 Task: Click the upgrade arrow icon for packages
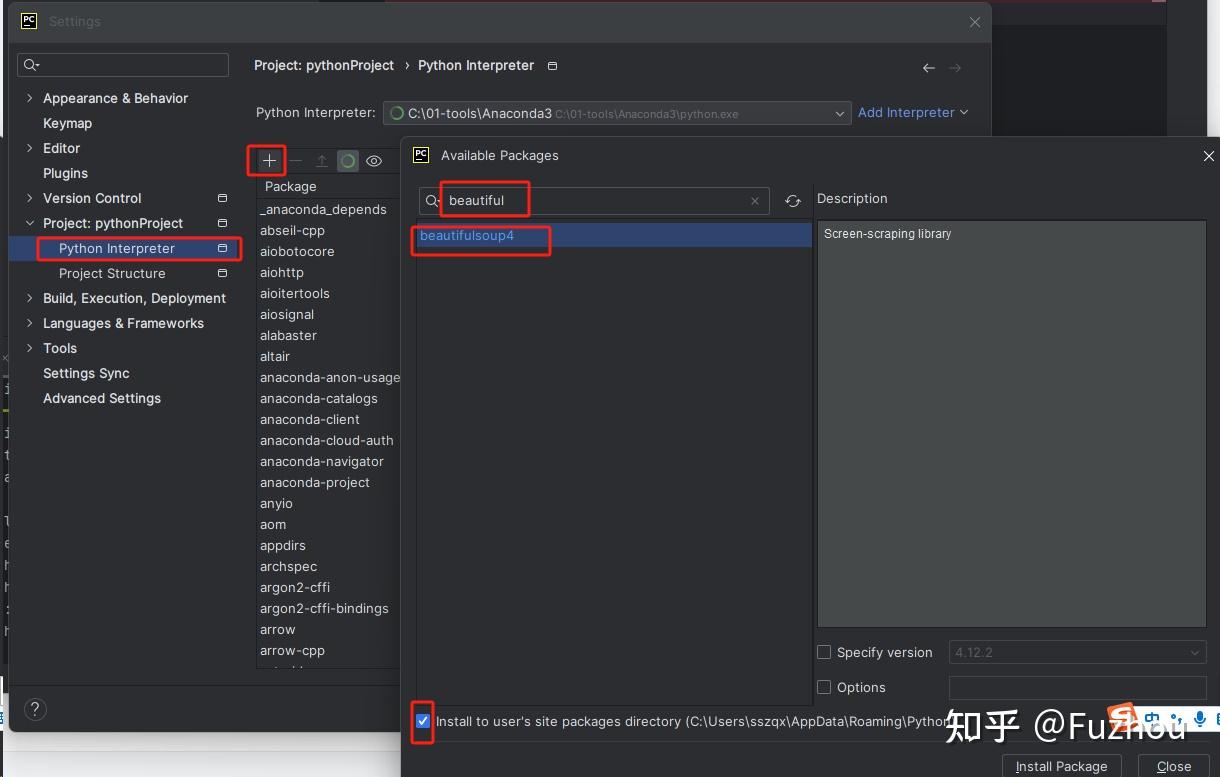321,160
